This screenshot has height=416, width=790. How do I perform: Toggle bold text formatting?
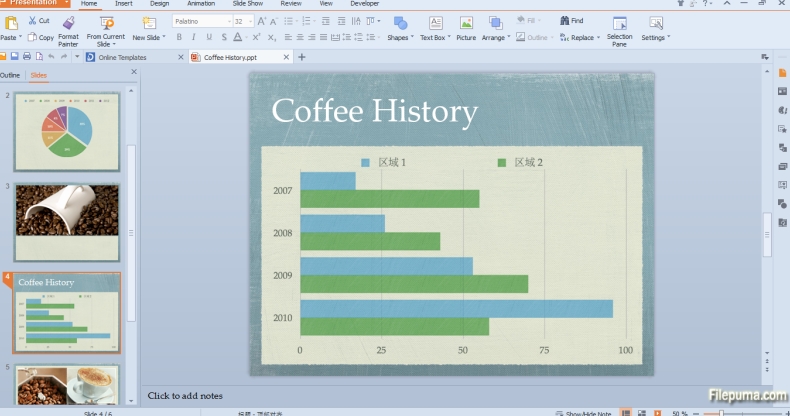click(x=180, y=37)
